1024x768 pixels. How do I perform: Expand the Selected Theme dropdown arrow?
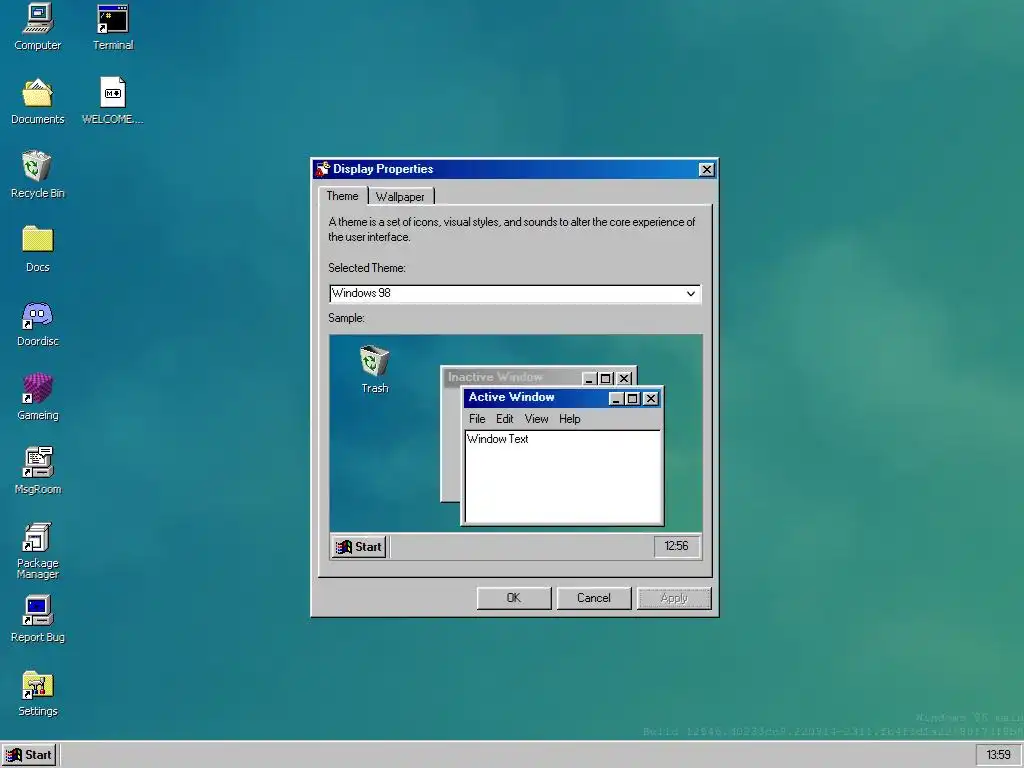pos(691,294)
